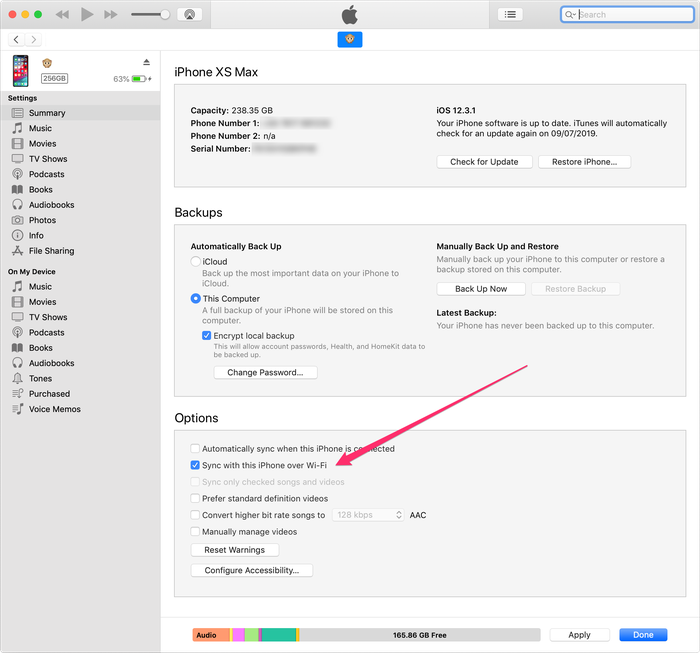Click Audiobooks headphone icon under Settings
This screenshot has height=653, width=700.
tap(17, 205)
